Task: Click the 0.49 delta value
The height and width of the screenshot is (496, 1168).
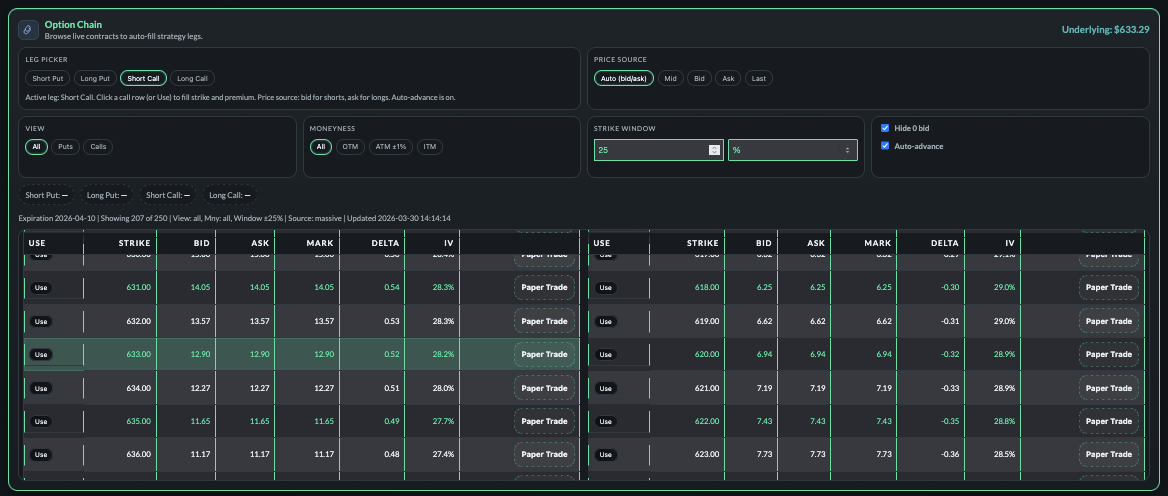Action: [x=391, y=422]
